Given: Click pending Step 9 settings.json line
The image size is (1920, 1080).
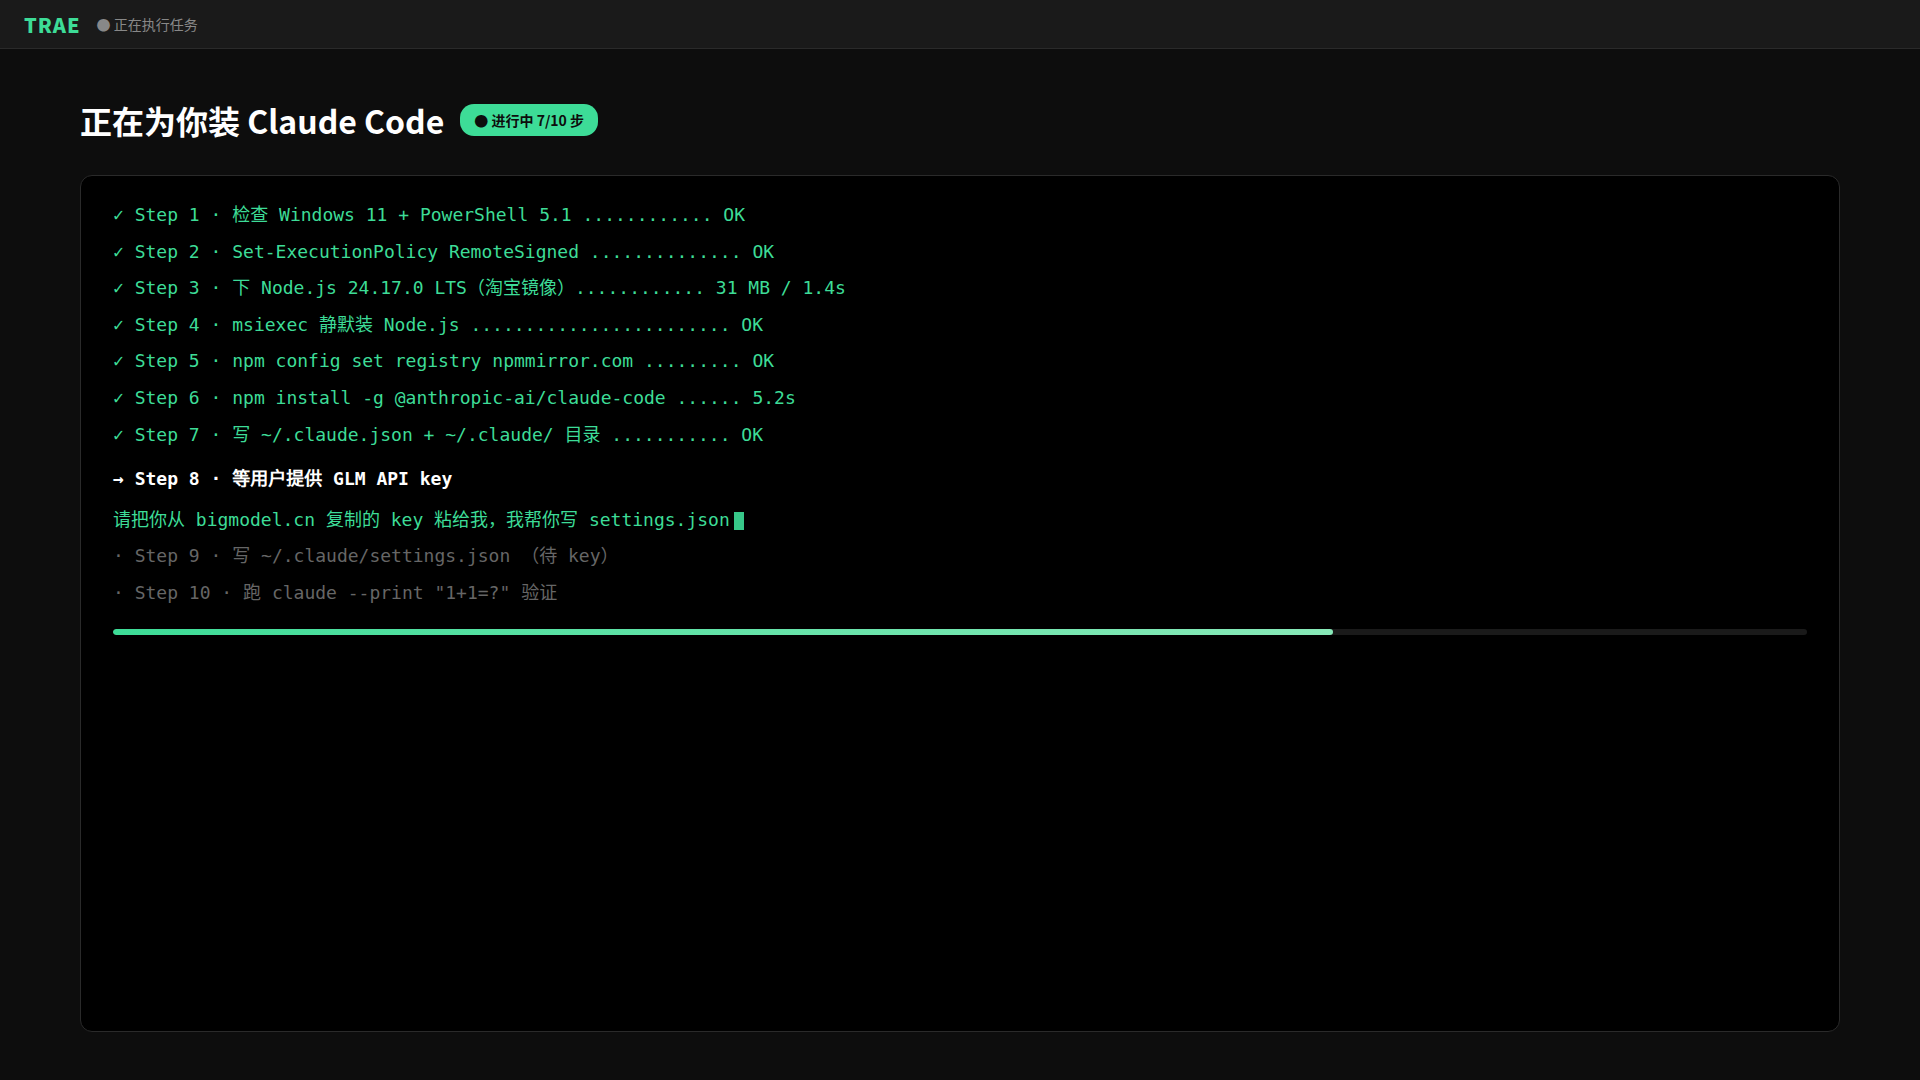Looking at the screenshot, I should coord(361,556).
